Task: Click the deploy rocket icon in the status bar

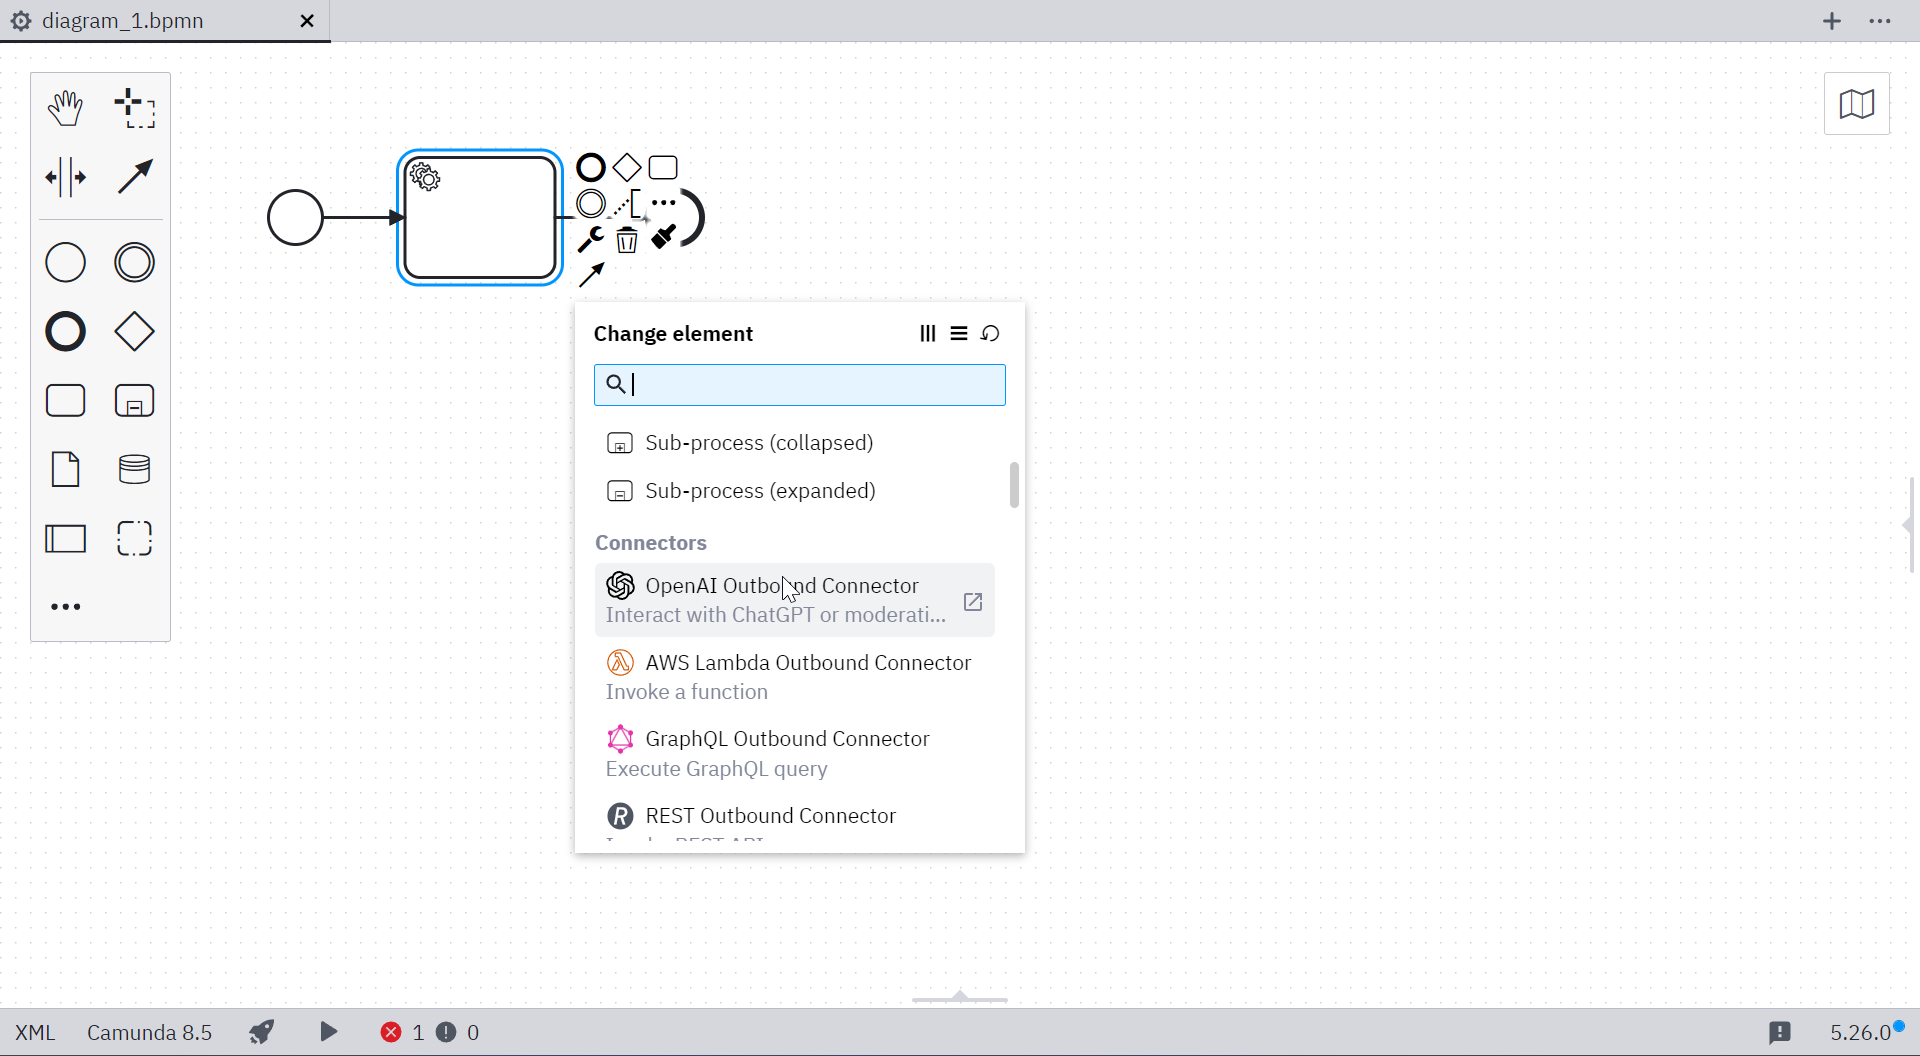Action: 262,1031
